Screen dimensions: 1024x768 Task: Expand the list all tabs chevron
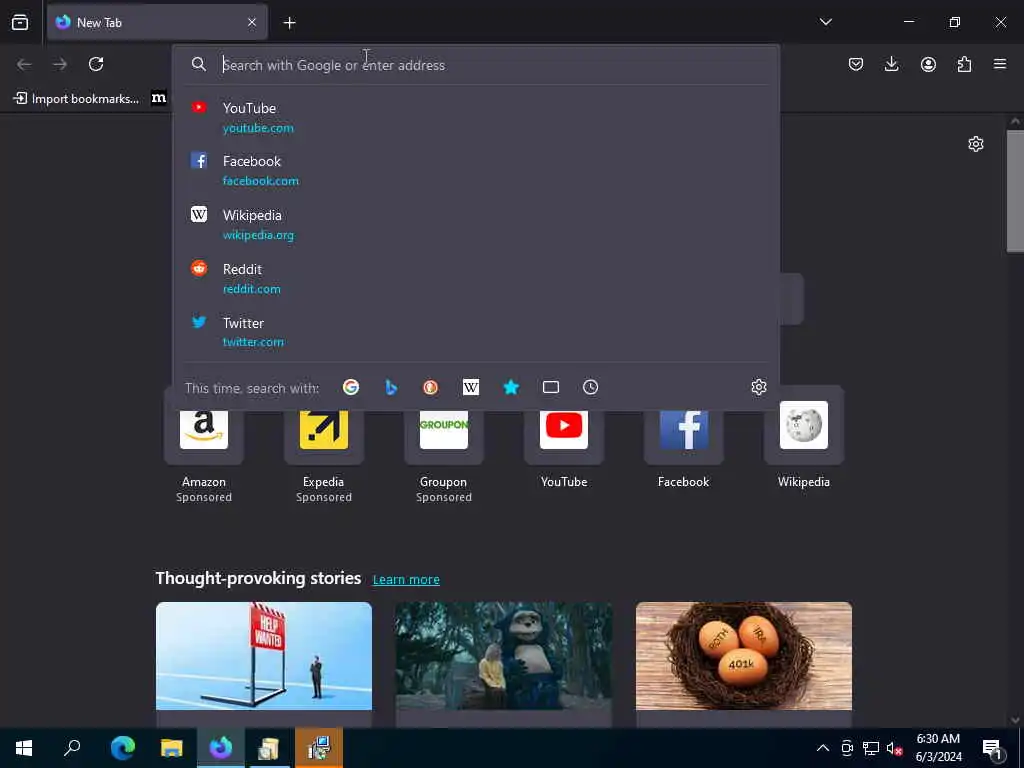825,22
